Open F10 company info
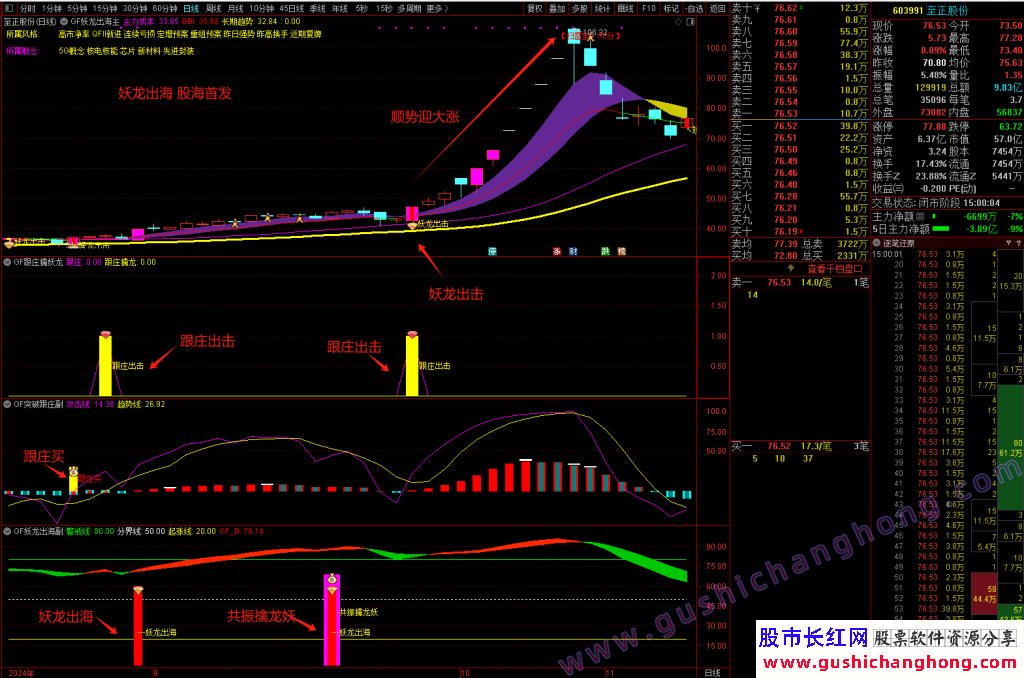This screenshot has width=1024, height=678. point(648,8)
